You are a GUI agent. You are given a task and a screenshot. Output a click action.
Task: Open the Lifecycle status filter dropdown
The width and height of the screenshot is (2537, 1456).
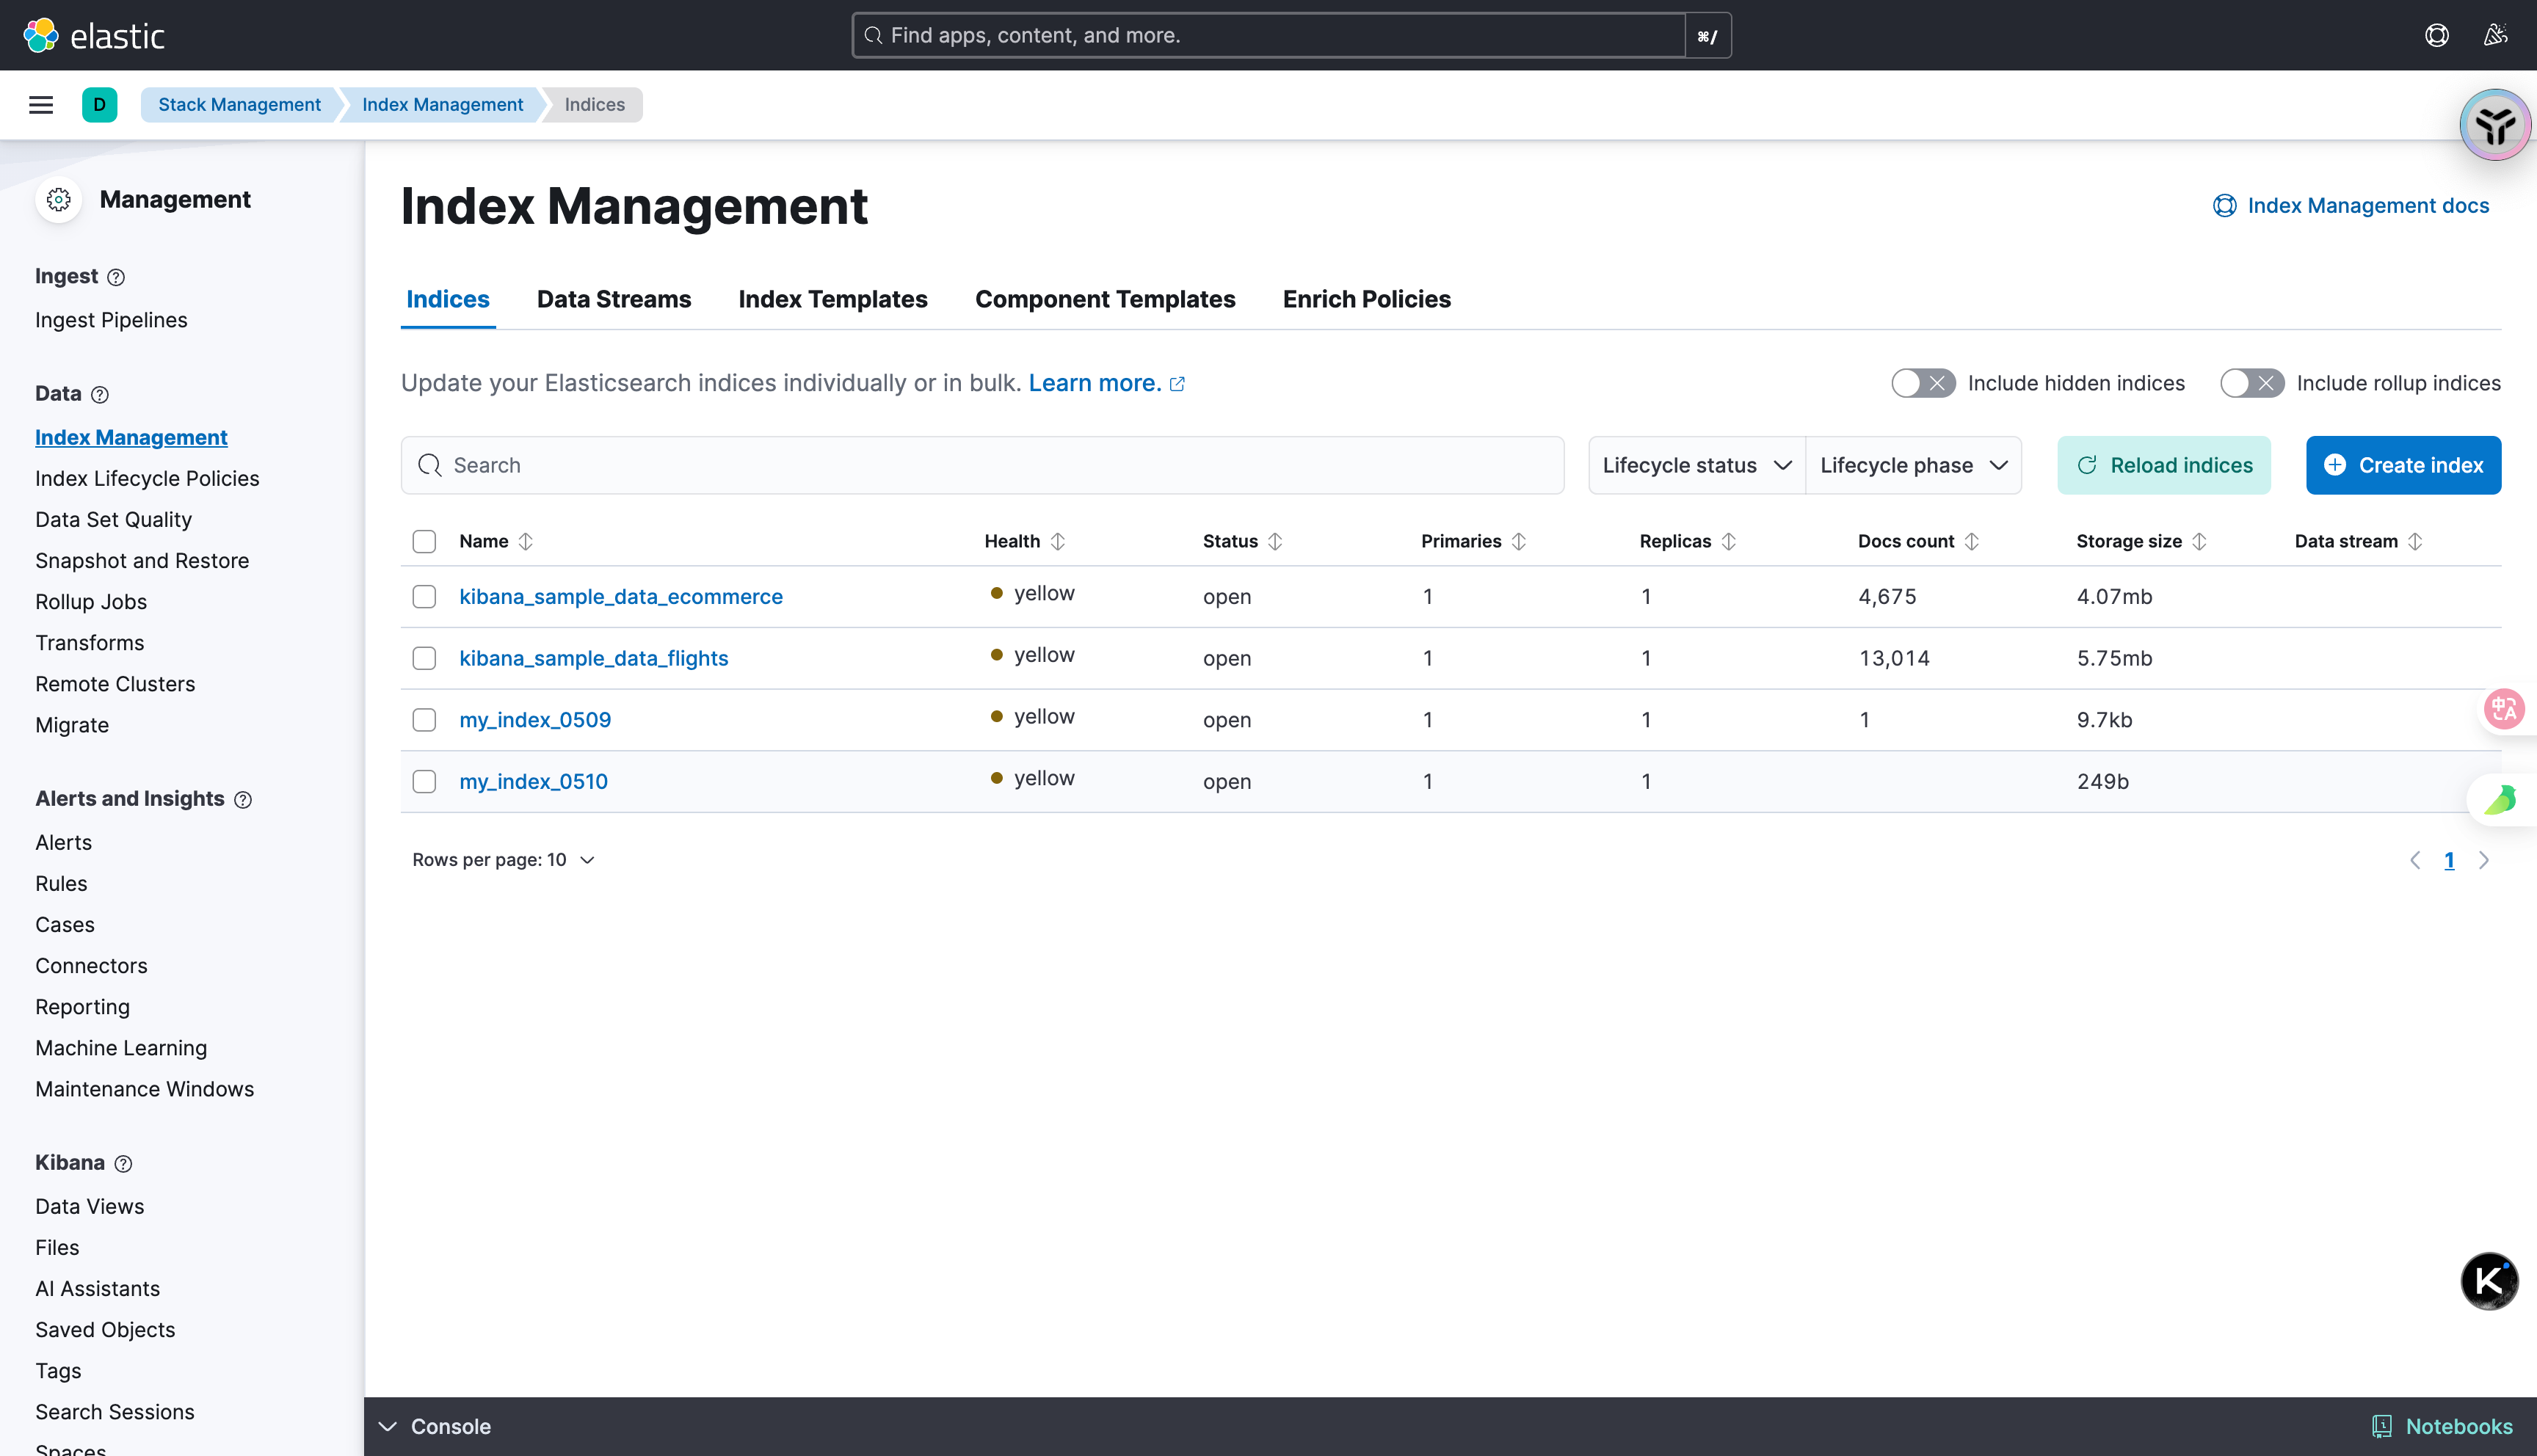click(x=1696, y=465)
